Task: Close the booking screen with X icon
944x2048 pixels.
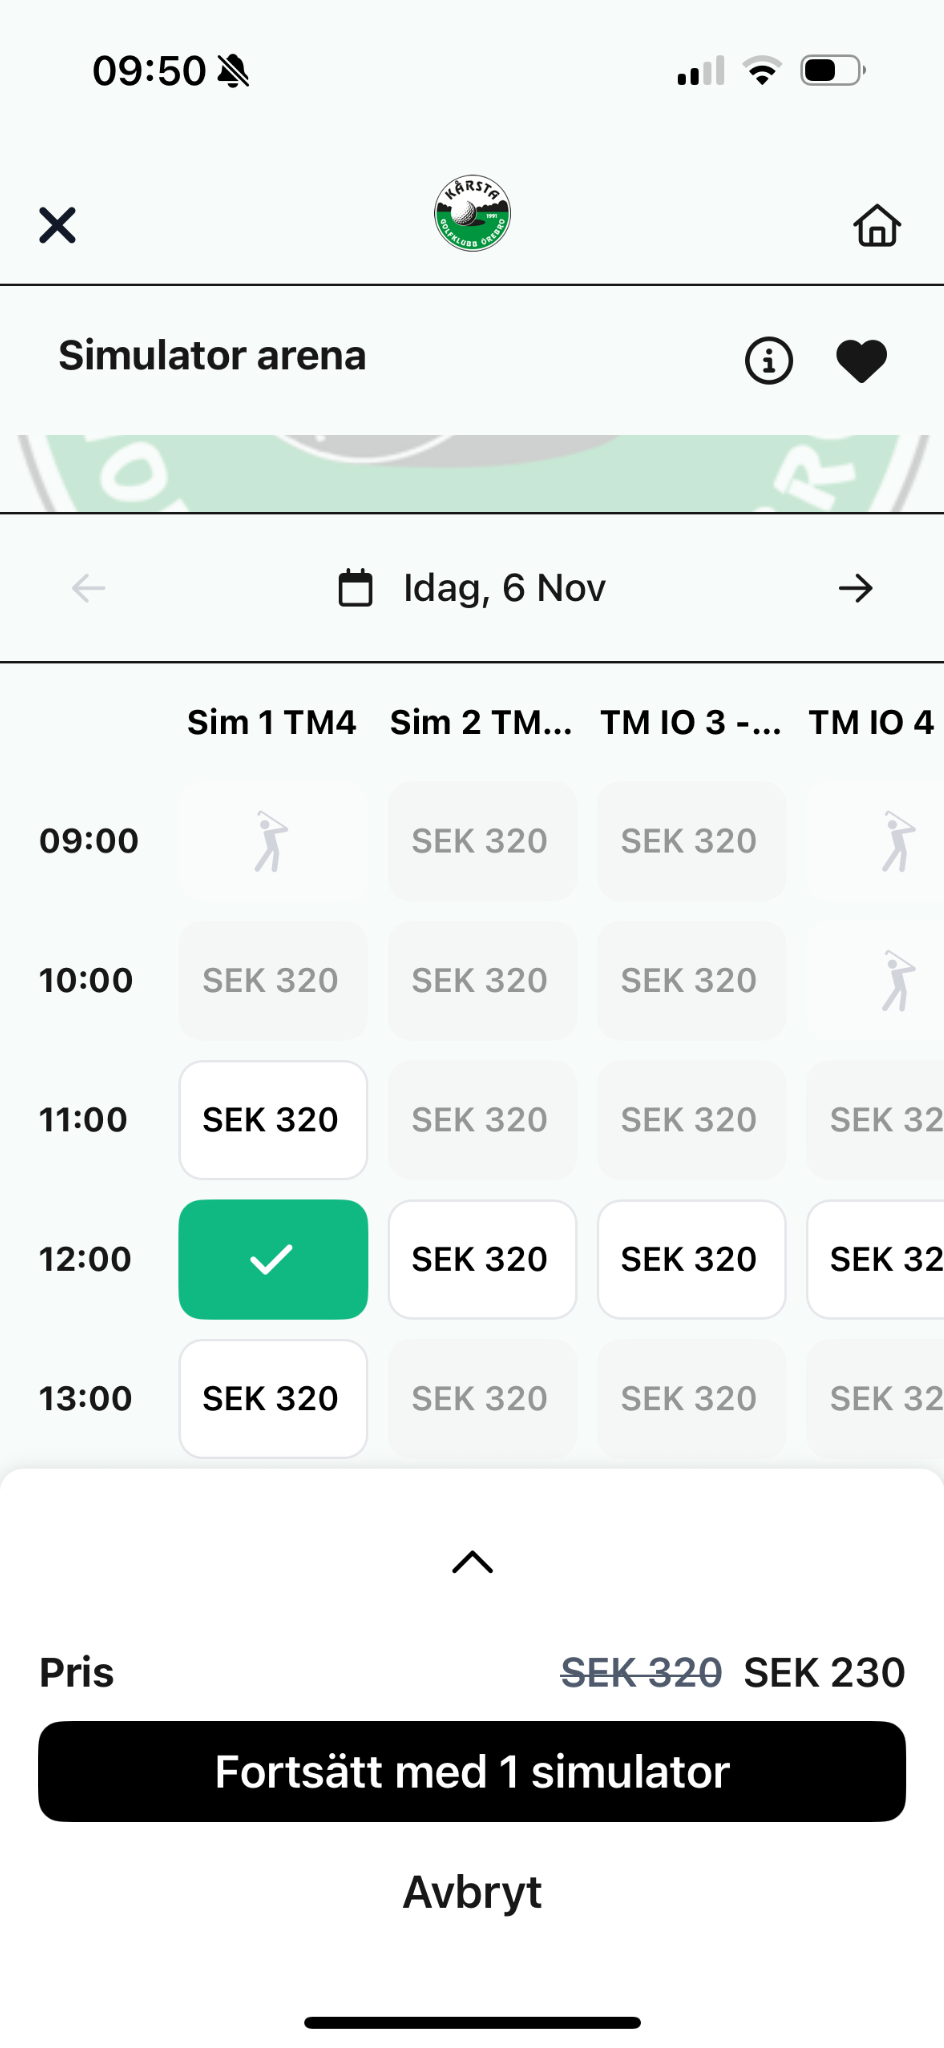Action: click(57, 225)
